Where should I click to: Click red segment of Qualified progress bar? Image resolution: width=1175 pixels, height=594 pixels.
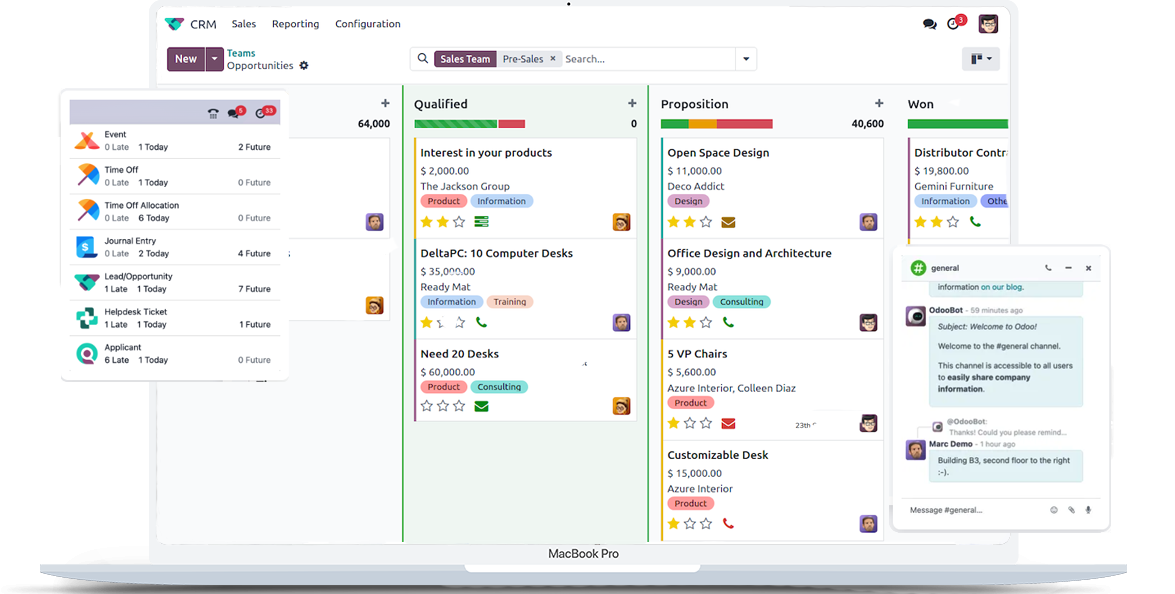pyautogui.click(x=512, y=124)
